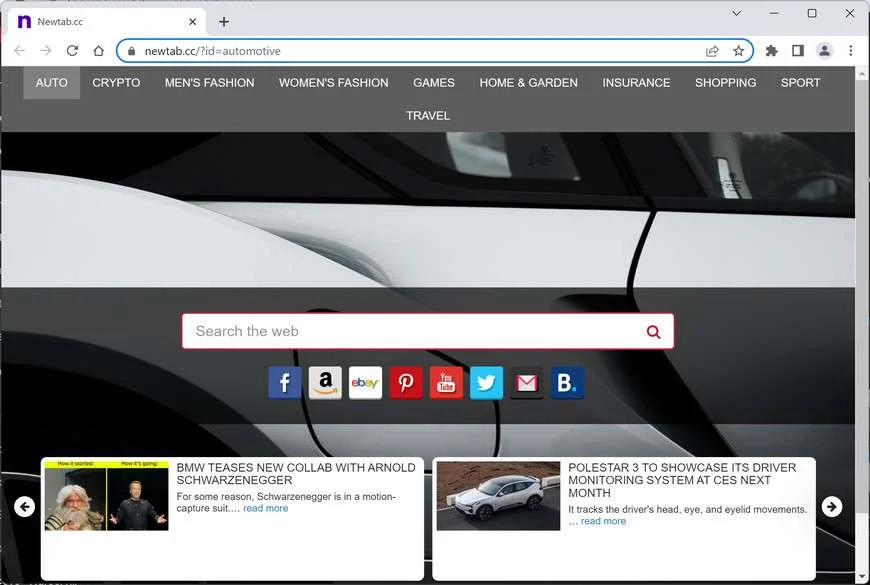Switch to the GAMES category

tap(434, 83)
